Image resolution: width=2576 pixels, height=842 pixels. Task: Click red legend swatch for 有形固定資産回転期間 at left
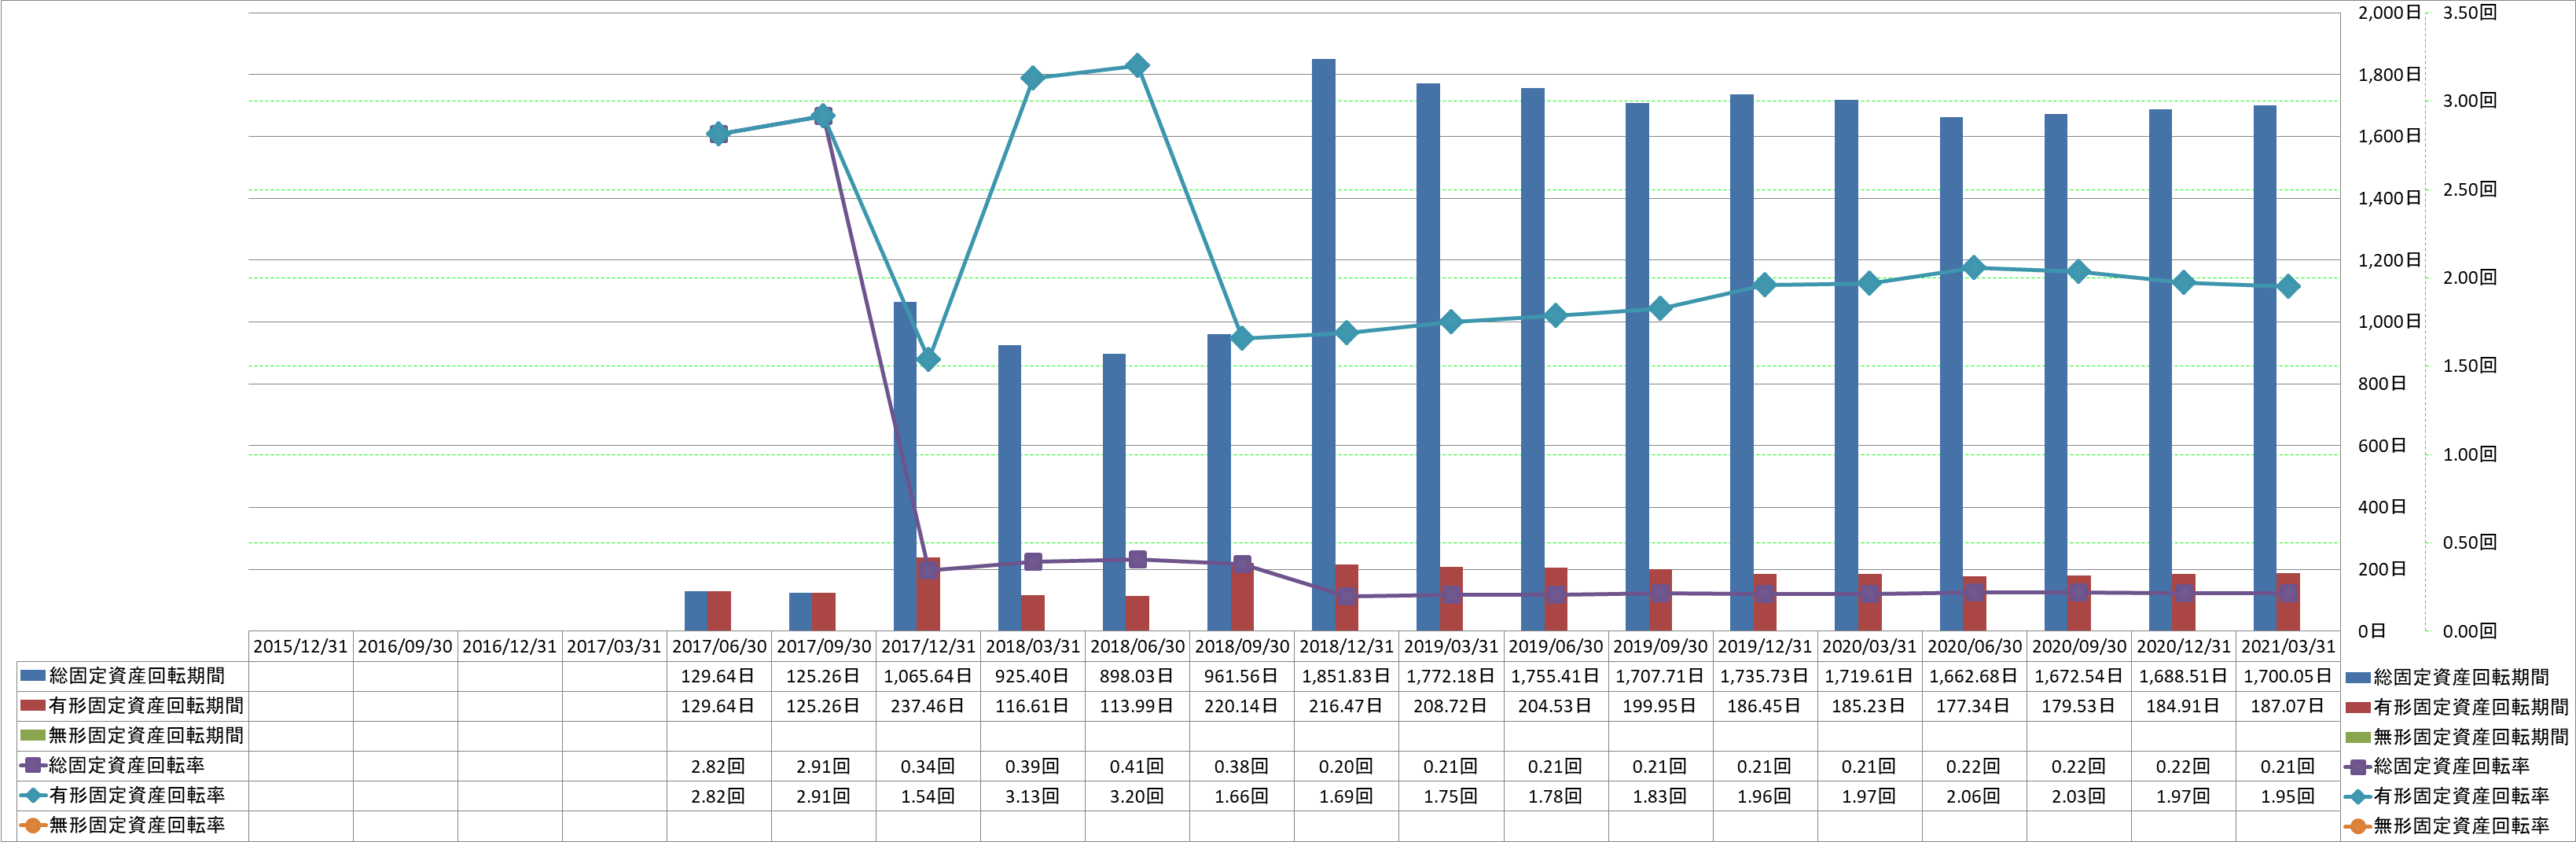[x=33, y=706]
